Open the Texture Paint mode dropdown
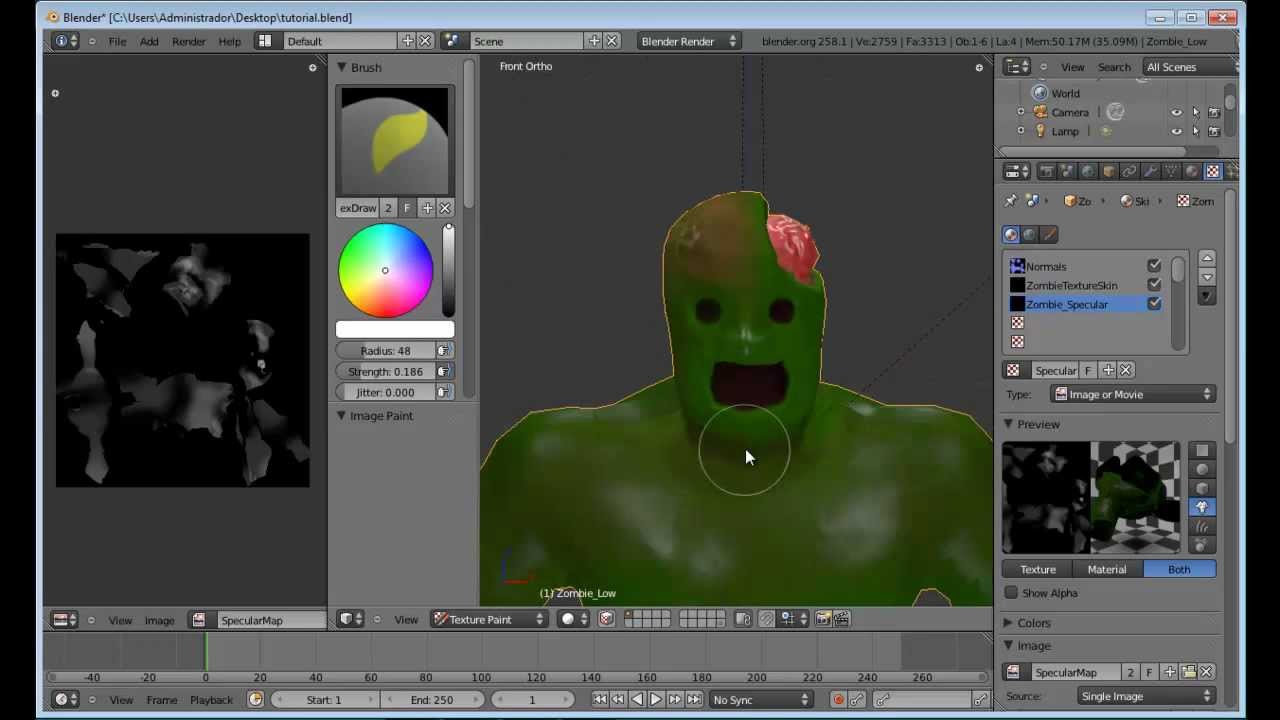 [x=489, y=619]
